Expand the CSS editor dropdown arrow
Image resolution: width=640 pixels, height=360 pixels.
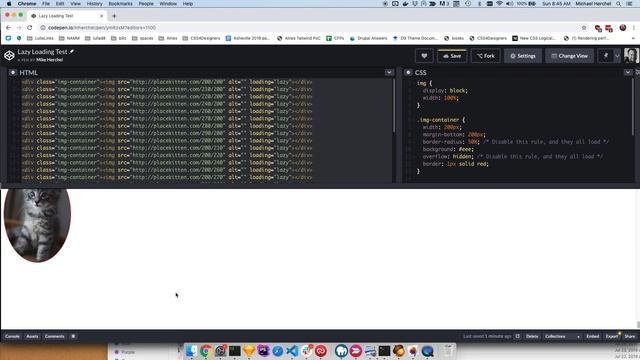click(x=628, y=72)
